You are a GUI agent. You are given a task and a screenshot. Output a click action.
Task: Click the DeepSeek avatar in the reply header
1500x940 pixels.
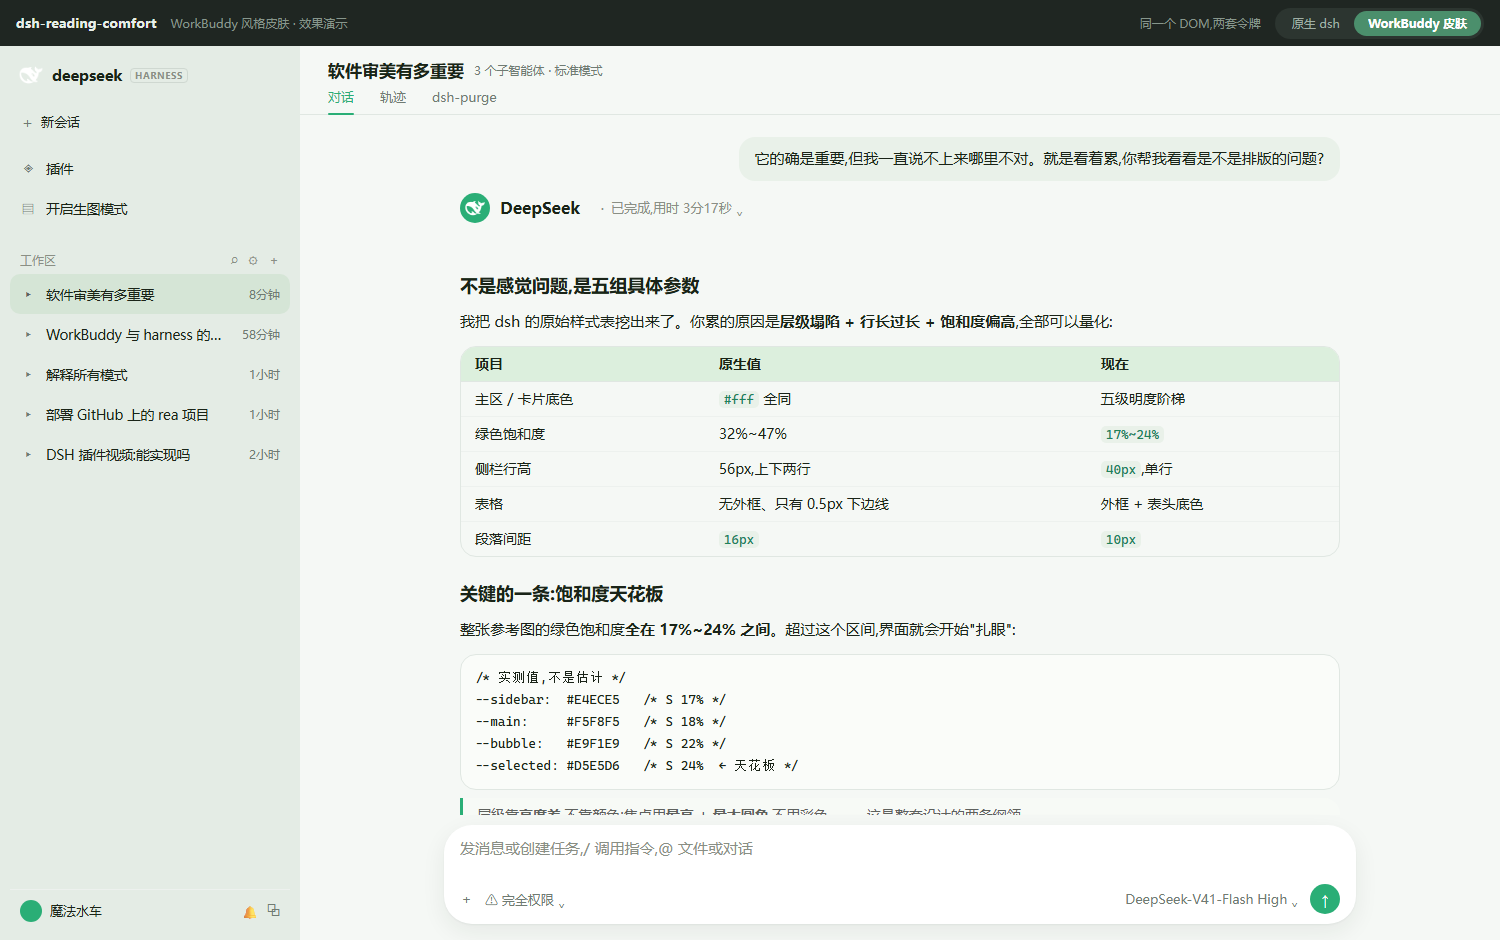tap(475, 208)
